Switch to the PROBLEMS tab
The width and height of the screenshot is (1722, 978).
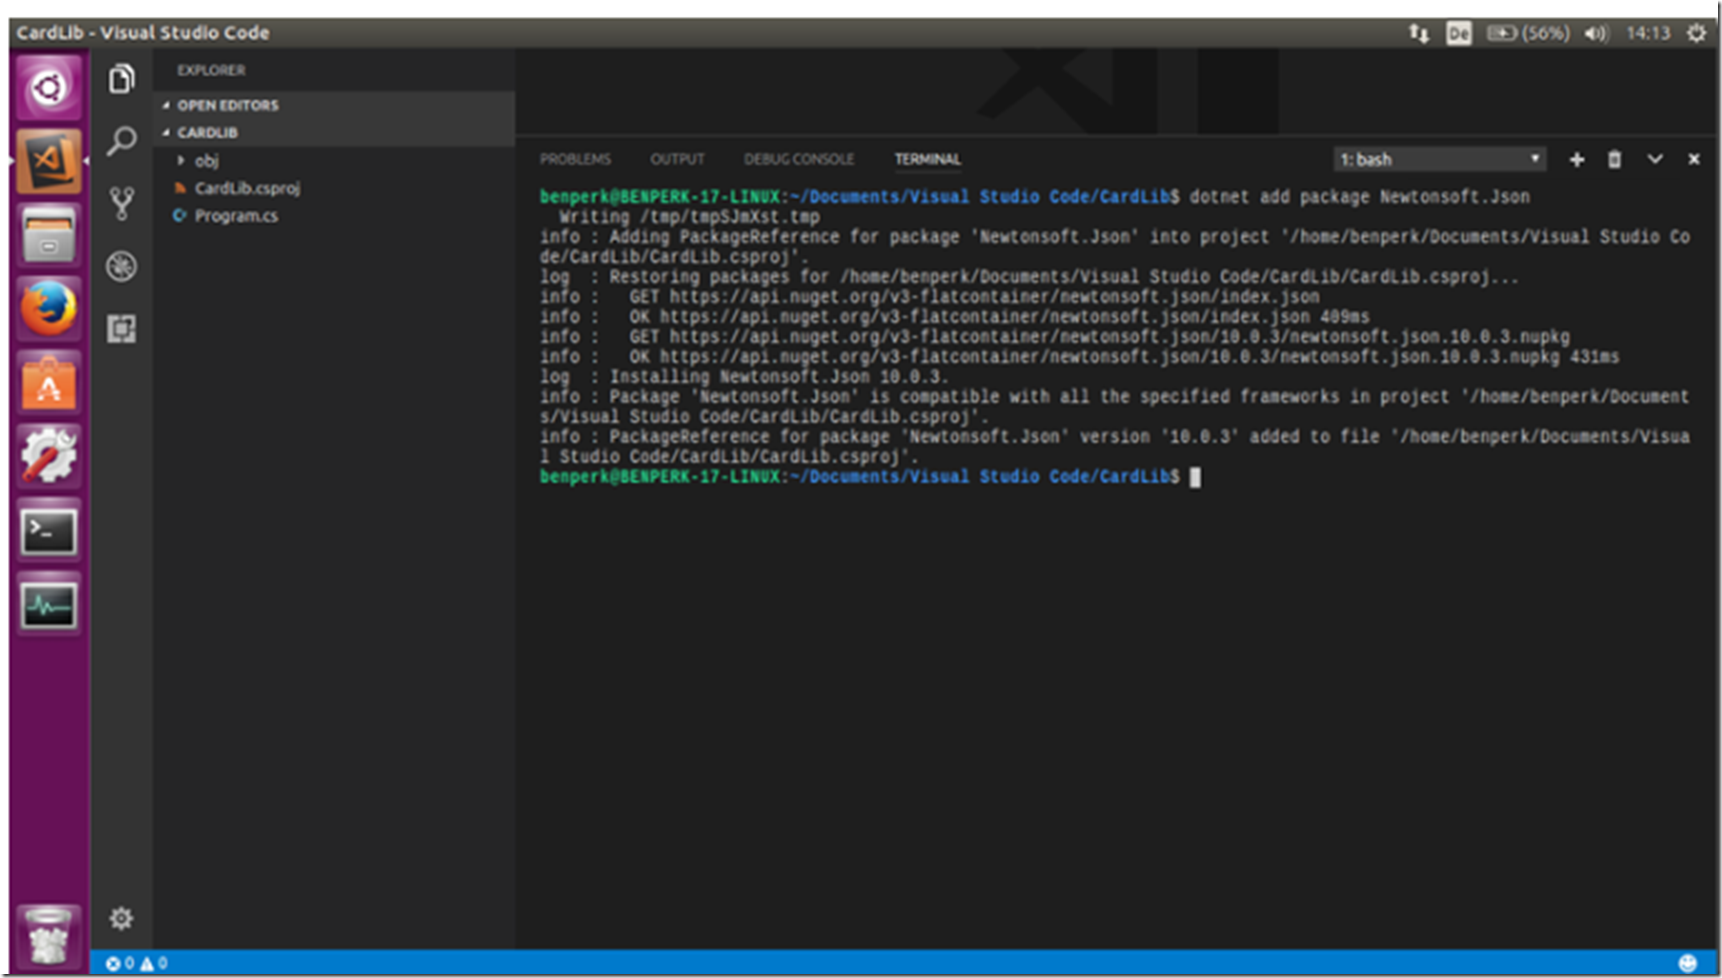tap(575, 158)
